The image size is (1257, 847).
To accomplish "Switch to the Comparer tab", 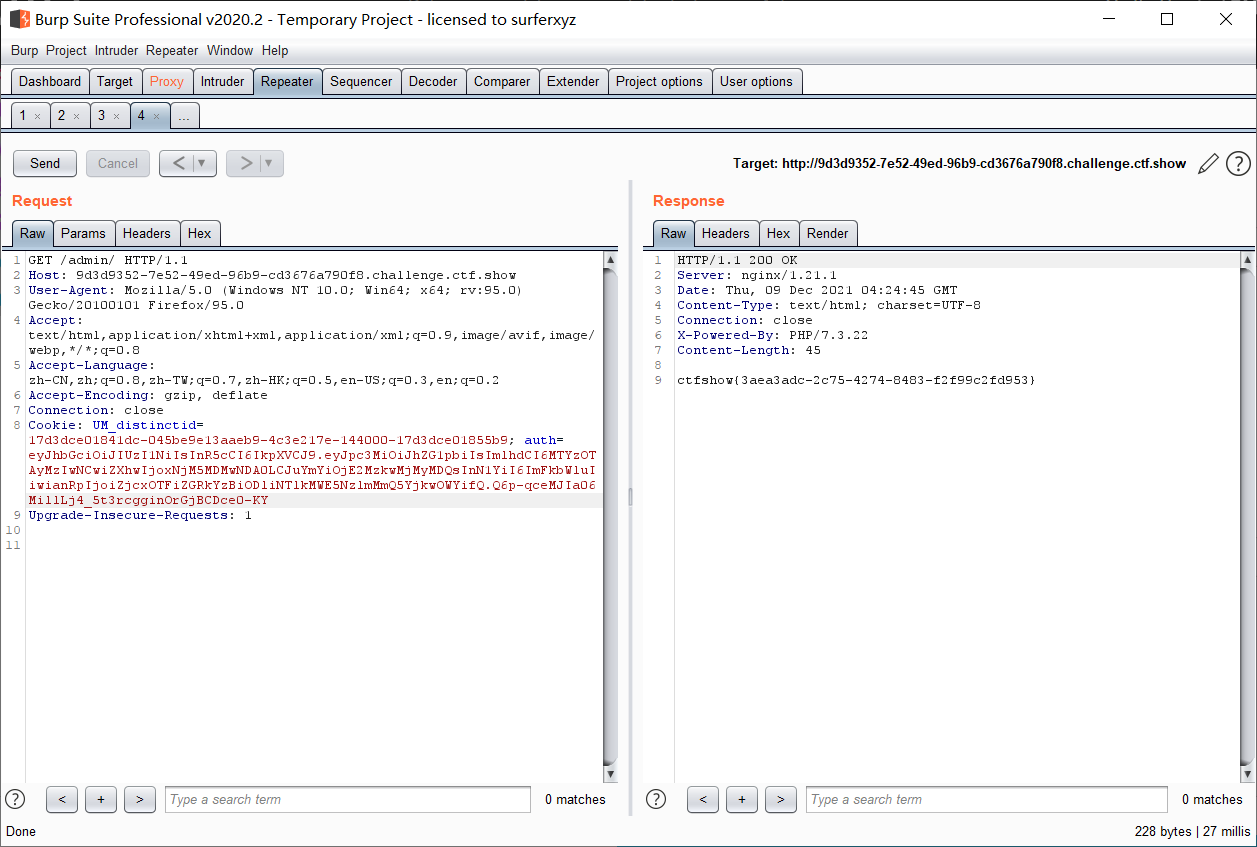I will tap(502, 82).
